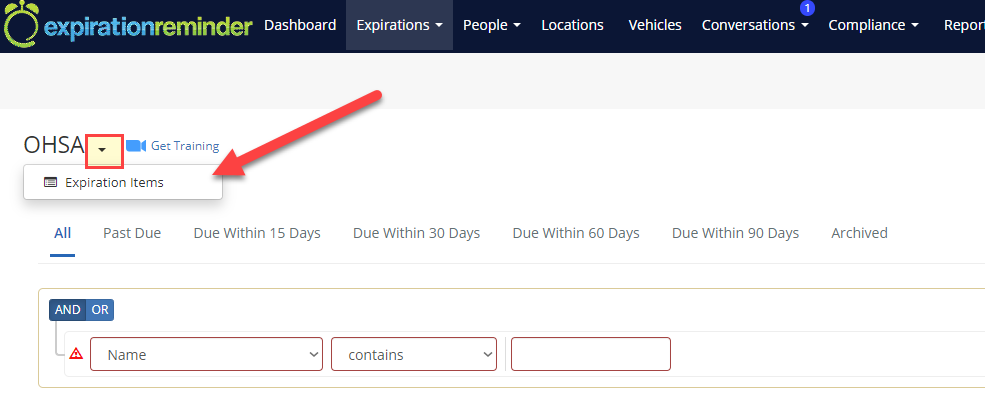Open the Compliance menu
The height and width of the screenshot is (393, 985).
[x=873, y=25]
